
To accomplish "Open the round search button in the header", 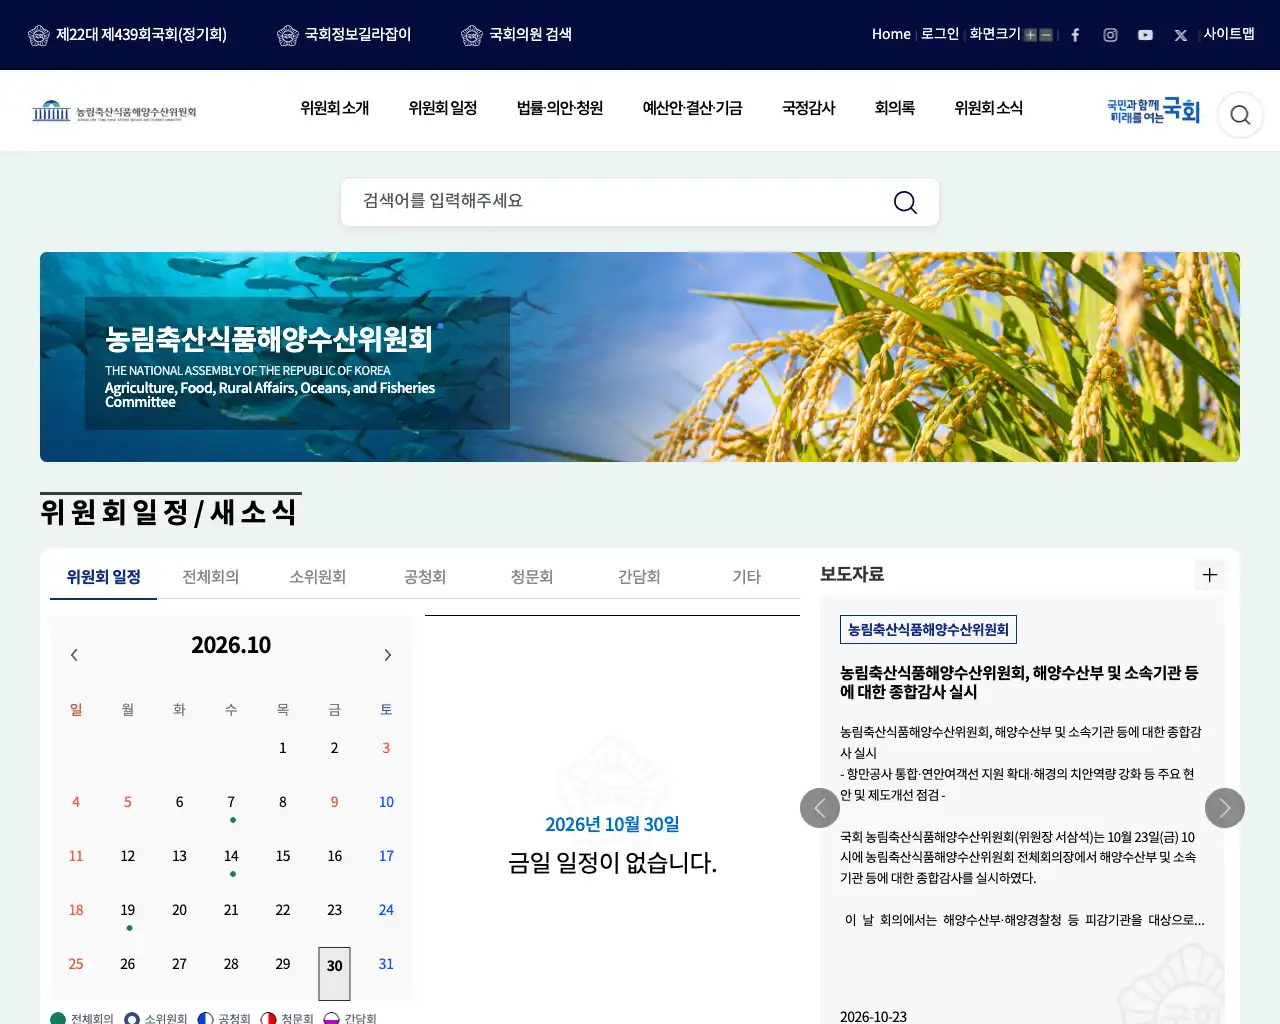I will [1240, 115].
